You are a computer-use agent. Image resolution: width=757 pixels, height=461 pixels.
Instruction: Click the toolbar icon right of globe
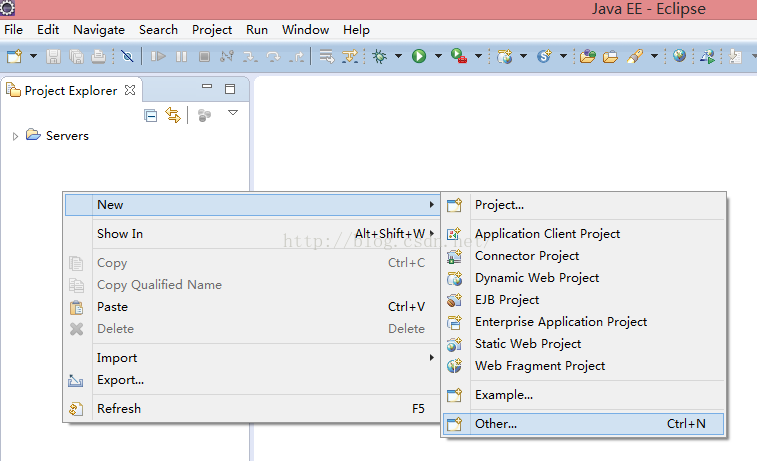point(707,56)
